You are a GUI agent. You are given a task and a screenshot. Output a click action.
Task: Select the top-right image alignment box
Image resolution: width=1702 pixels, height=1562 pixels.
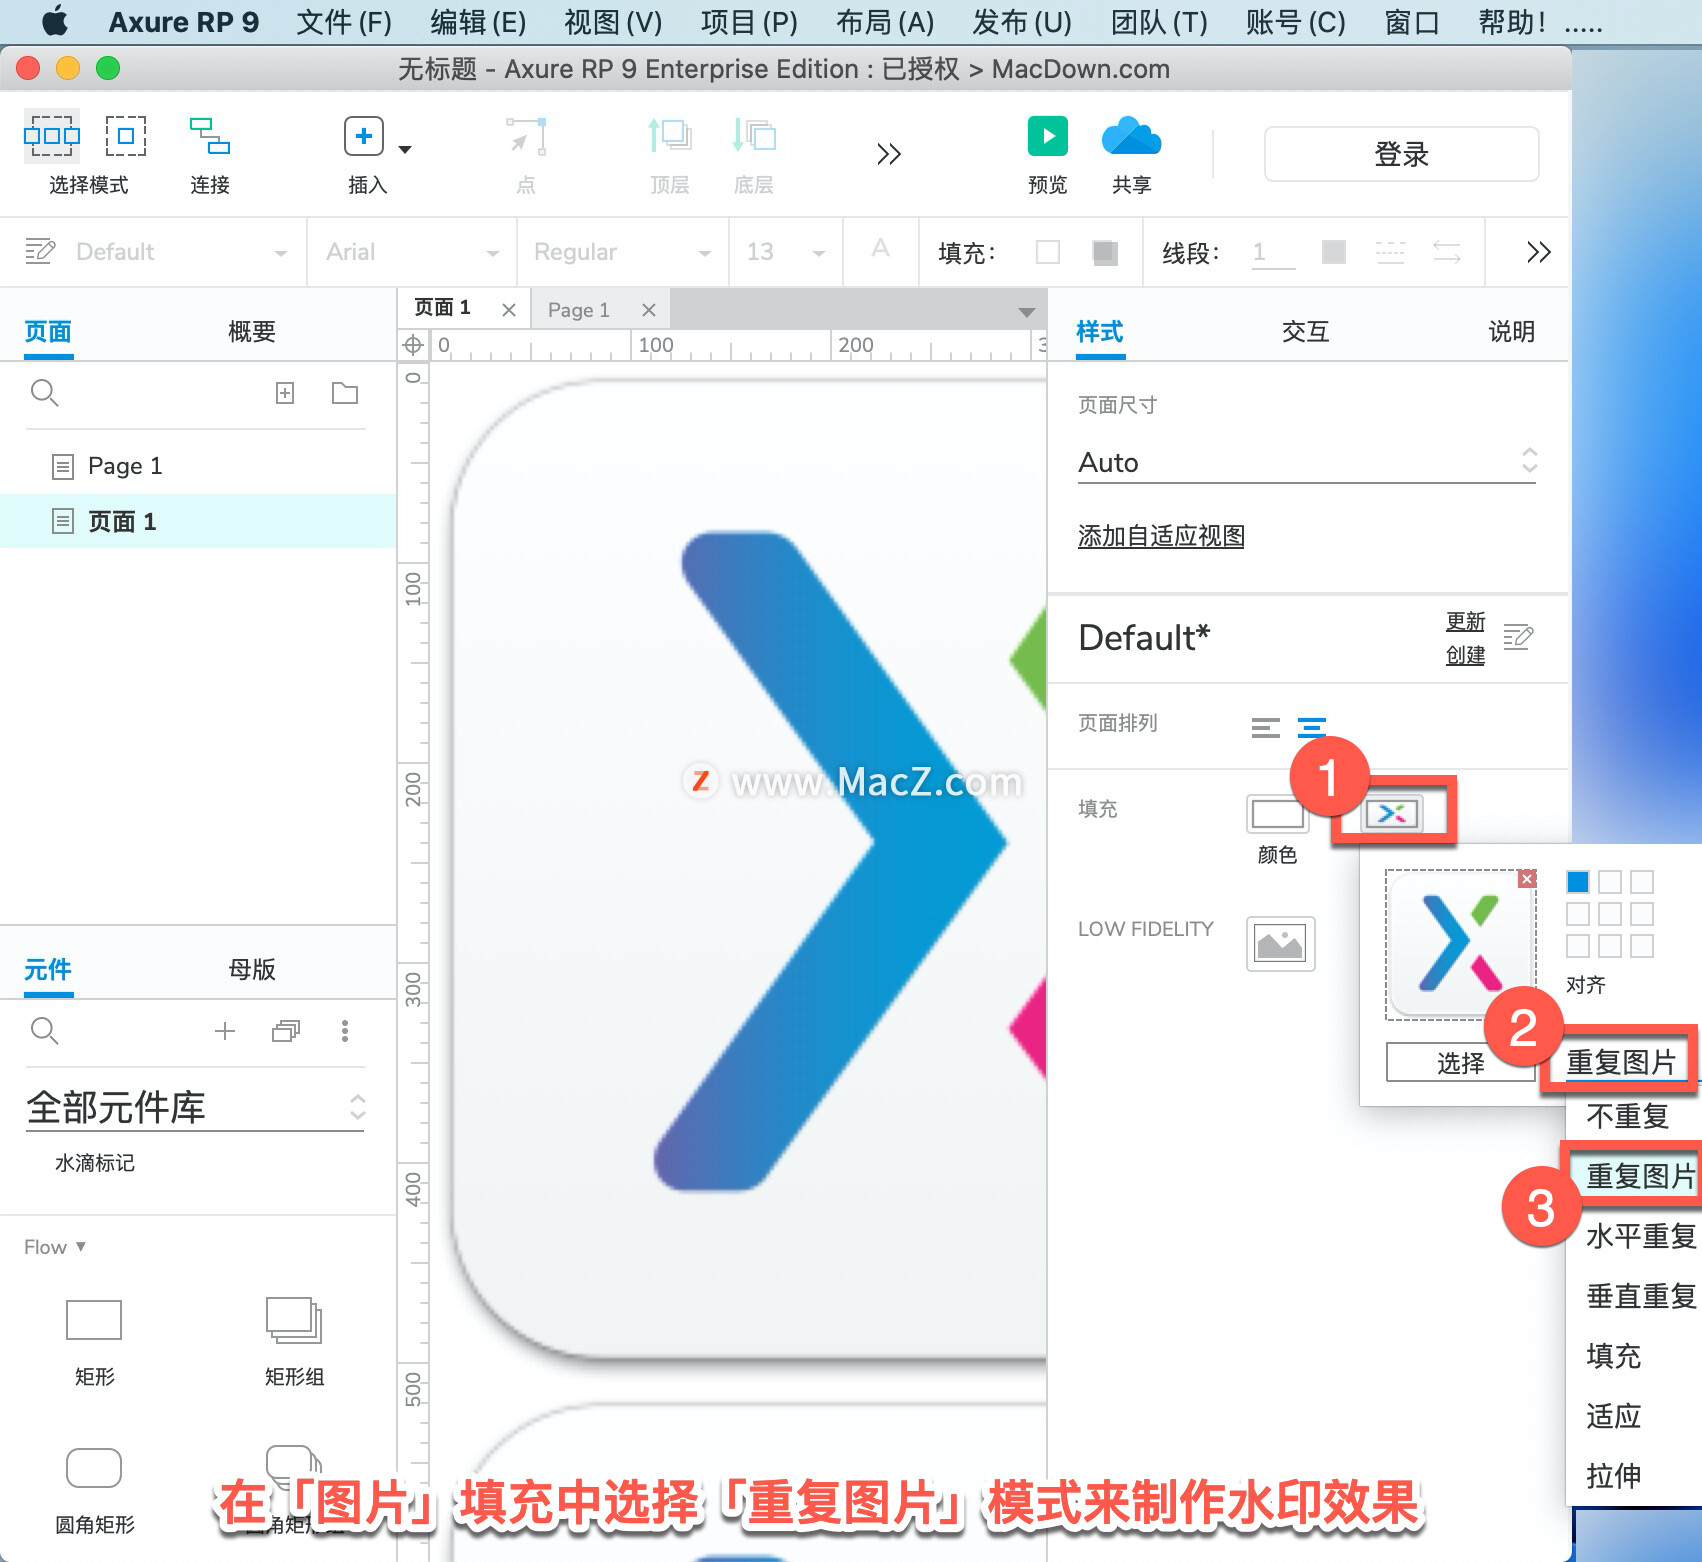(1642, 882)
